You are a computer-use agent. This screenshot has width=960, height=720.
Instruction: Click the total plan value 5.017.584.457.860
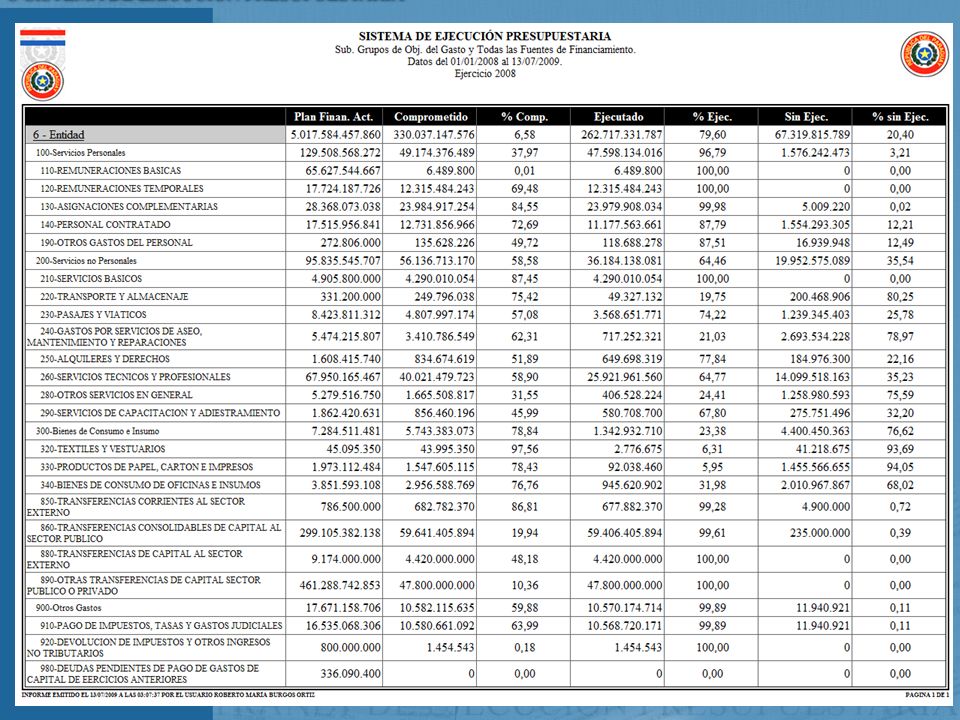pos(336,135)
